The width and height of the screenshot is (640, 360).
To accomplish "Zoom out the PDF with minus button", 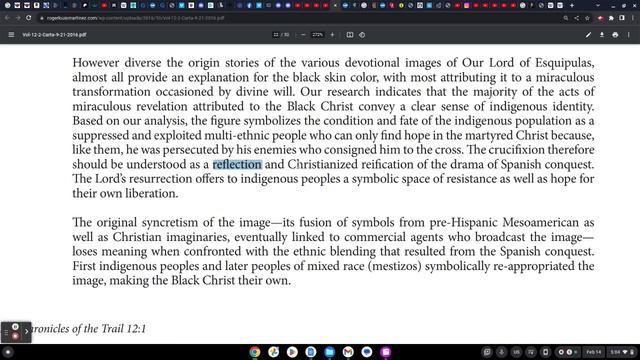I will coord(303,35).
